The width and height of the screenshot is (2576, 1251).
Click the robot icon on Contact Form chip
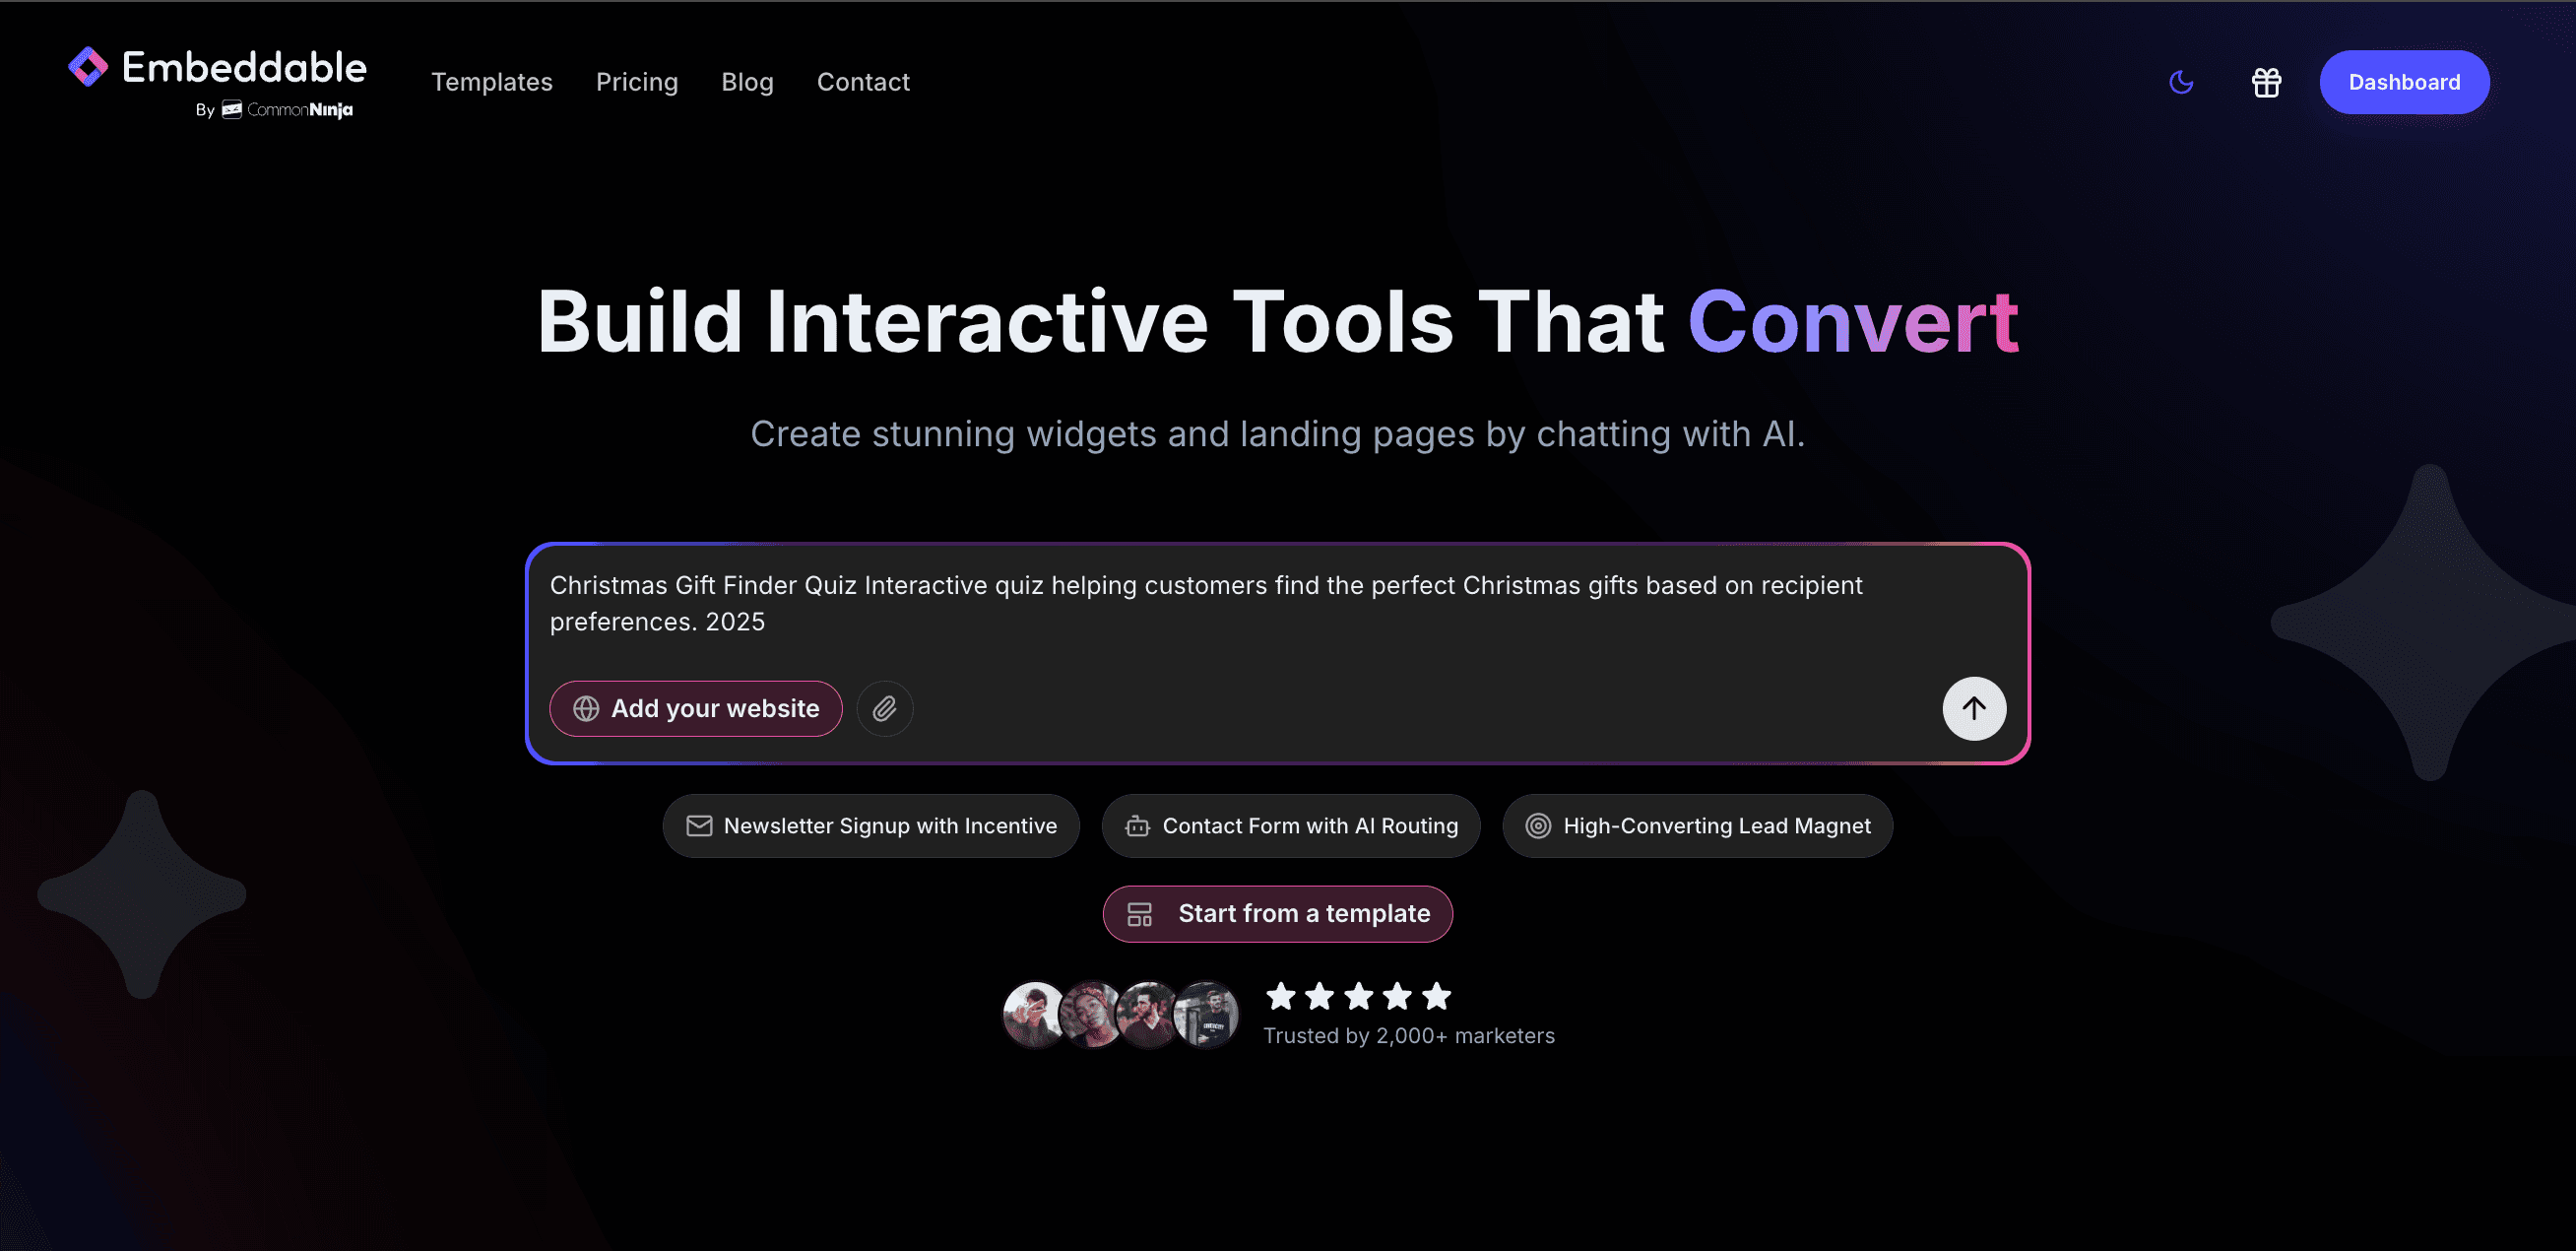click(x=1137, y=826)
